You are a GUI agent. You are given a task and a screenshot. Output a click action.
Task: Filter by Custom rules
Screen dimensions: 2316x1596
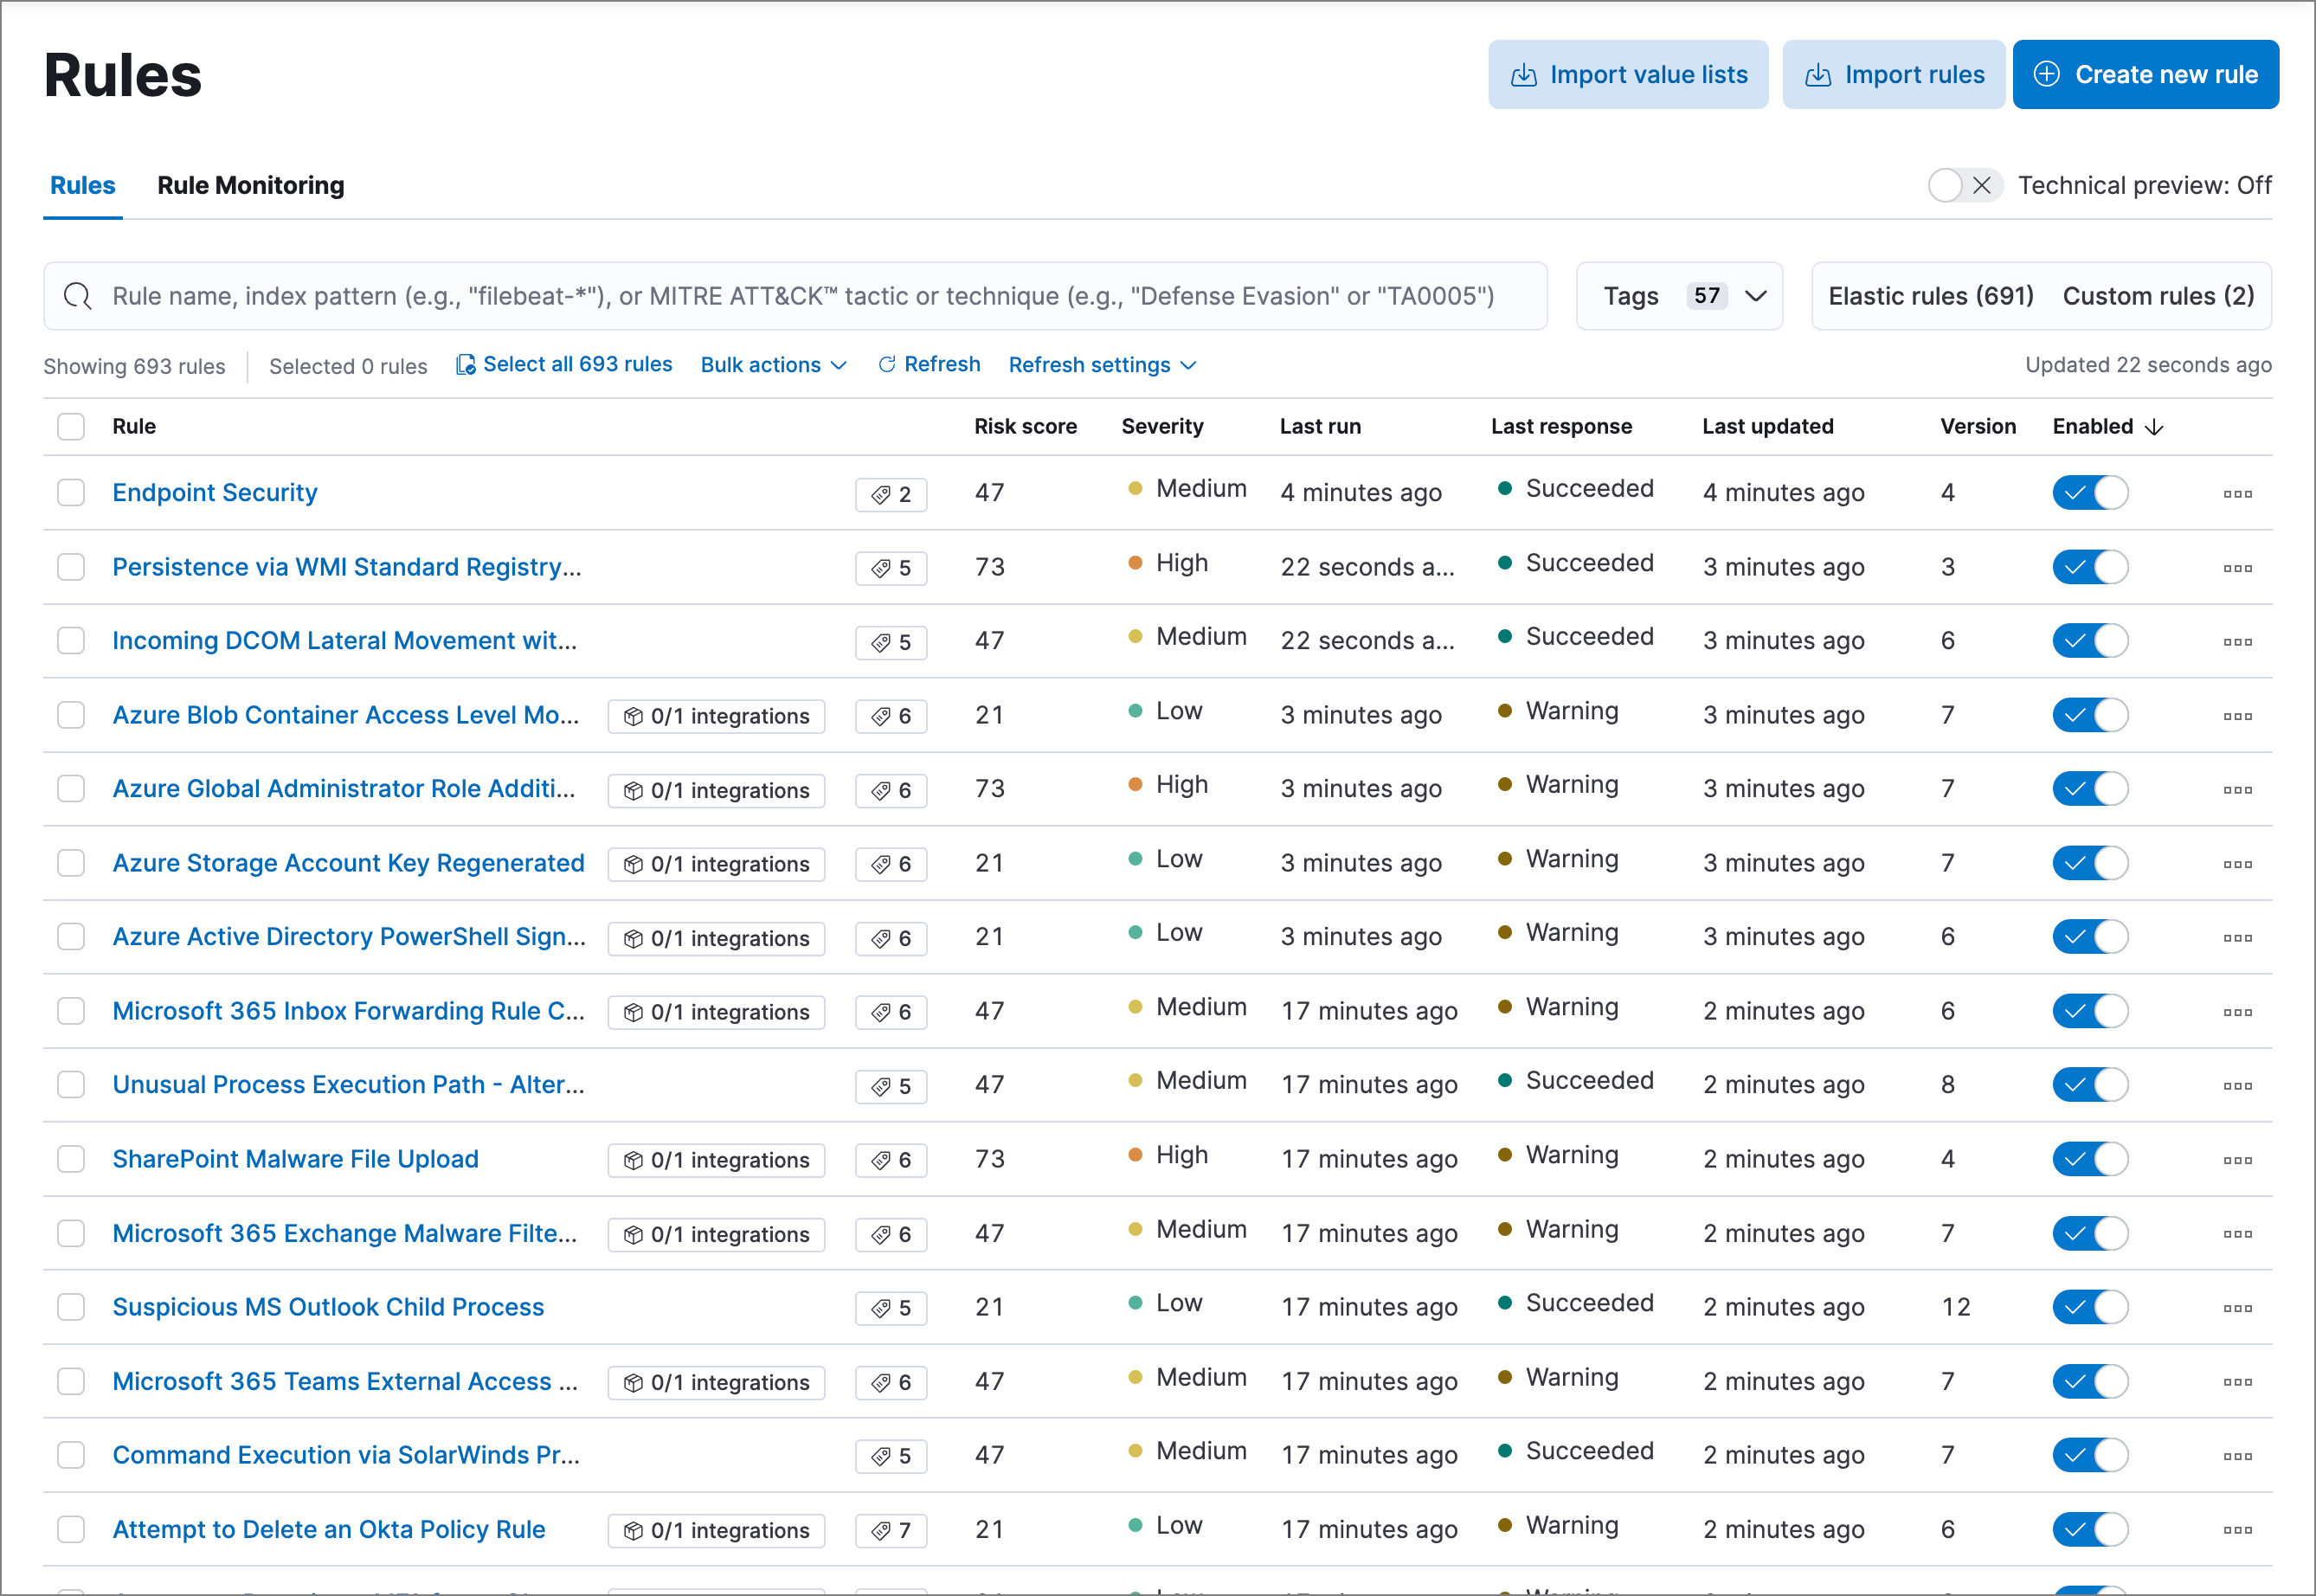[x=2158, y=296]
